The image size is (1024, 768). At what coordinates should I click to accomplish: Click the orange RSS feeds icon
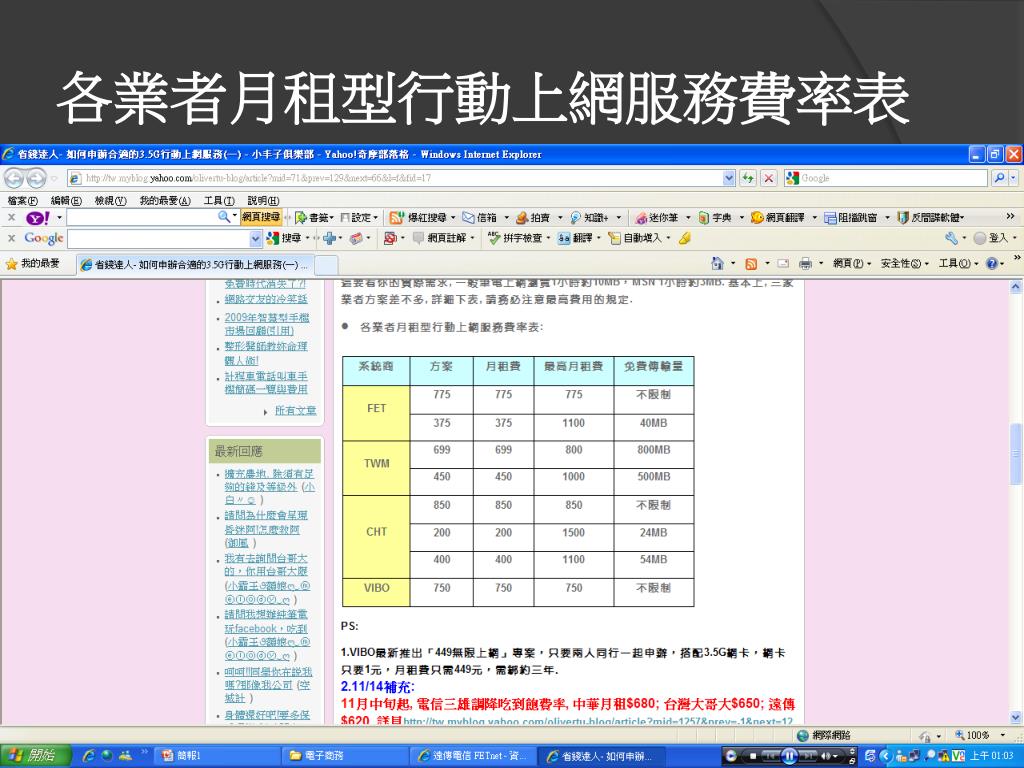pyautogui.click(x=751, y=263)
